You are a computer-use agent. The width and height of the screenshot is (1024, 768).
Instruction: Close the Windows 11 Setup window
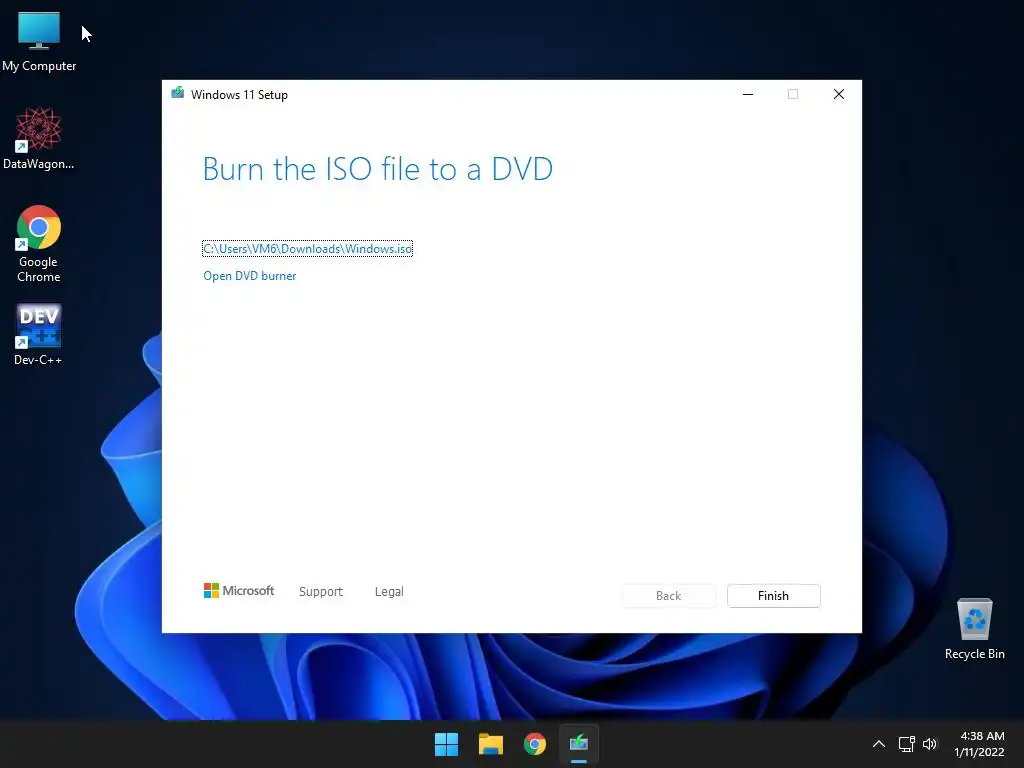(839, 94)
